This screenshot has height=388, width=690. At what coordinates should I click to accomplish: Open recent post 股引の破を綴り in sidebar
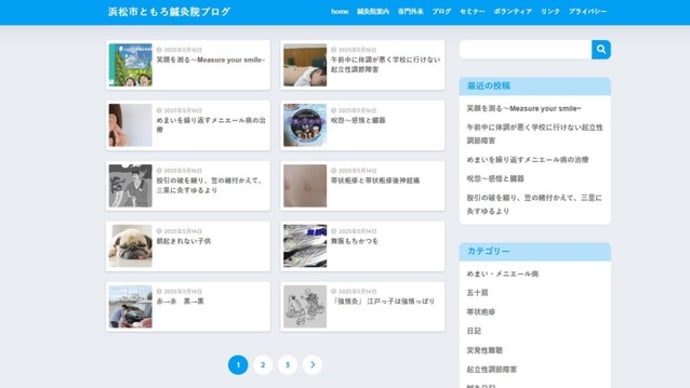(x=534, y=204)
